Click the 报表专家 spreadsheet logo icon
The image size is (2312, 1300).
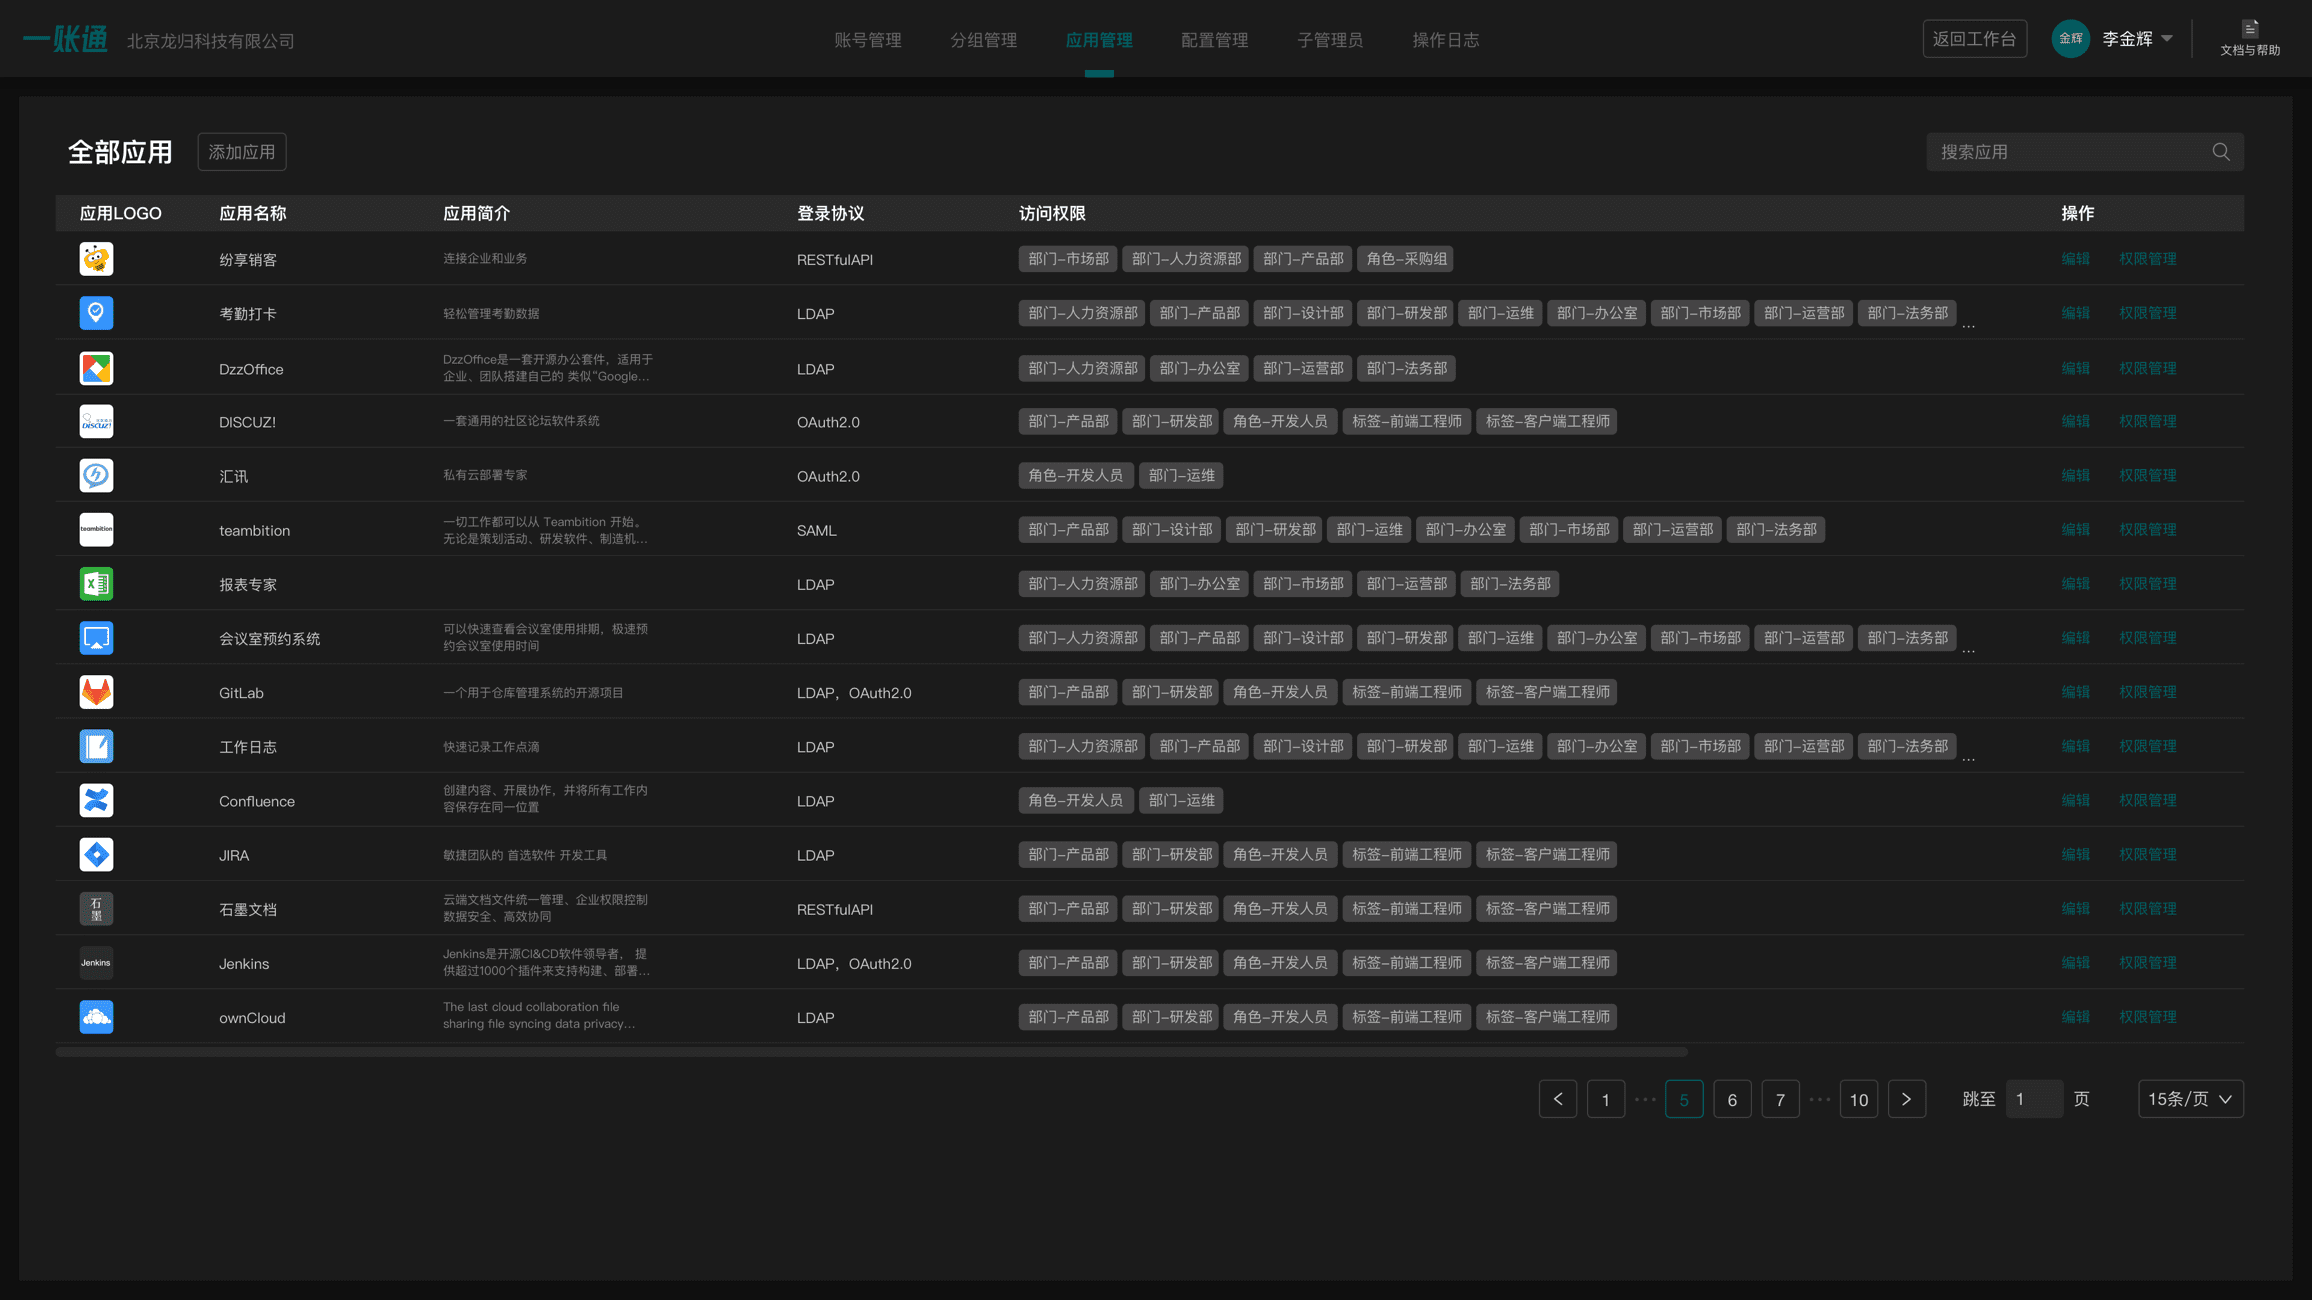pos(96,584)
